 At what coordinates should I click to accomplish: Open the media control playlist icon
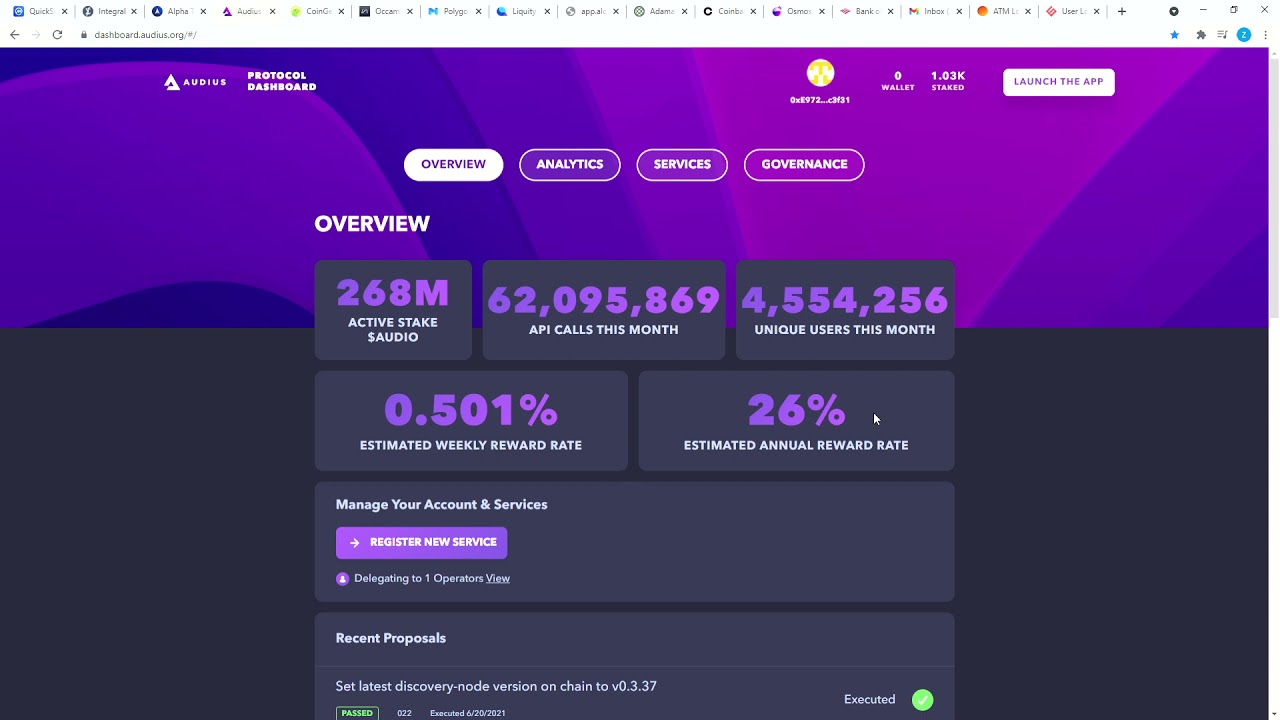[1222, 34]
